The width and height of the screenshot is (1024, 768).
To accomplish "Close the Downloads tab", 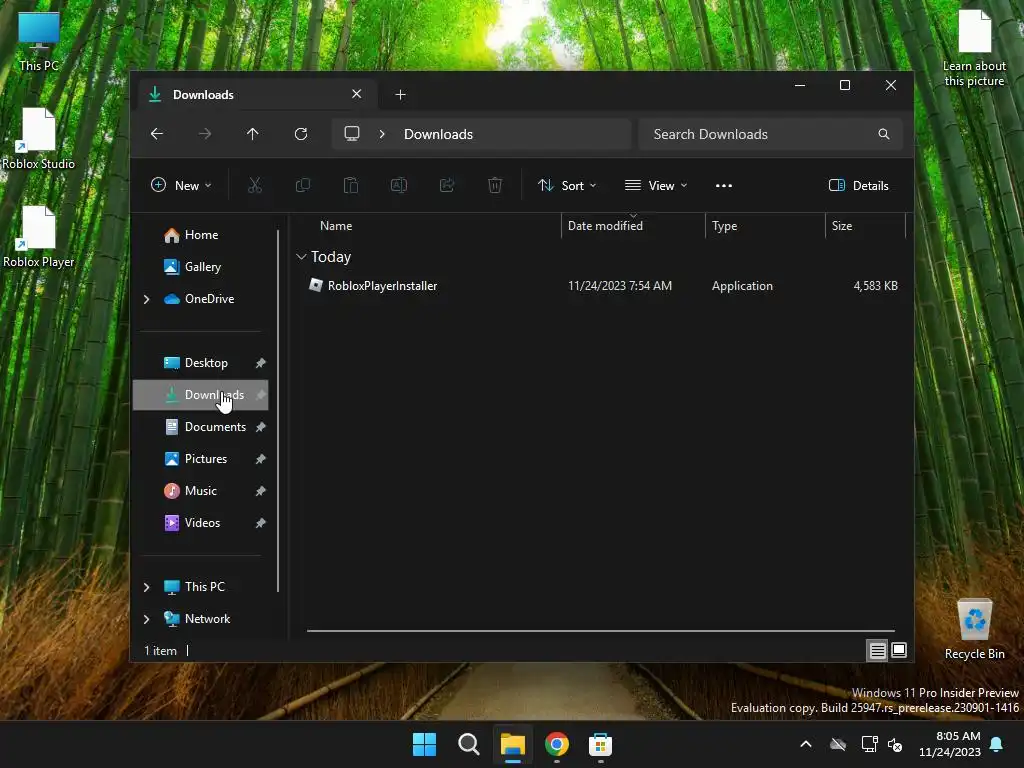I will [357, 94].
